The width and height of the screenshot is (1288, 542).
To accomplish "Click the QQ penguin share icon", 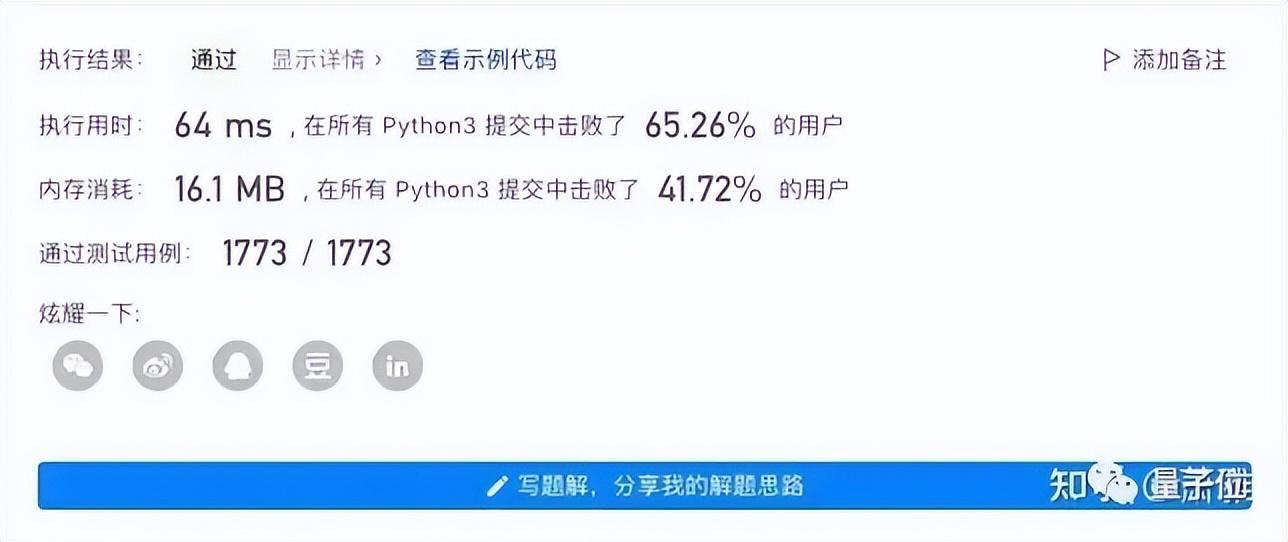I will (238, 366).
